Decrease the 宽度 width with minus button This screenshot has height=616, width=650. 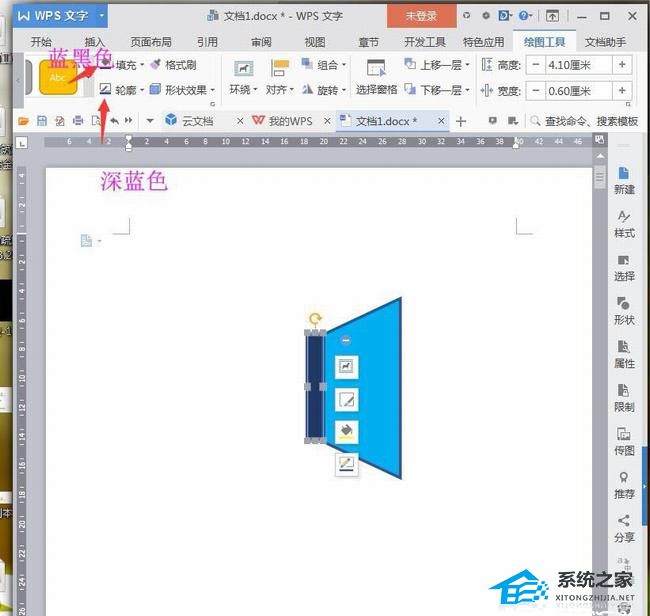(536, 90)
